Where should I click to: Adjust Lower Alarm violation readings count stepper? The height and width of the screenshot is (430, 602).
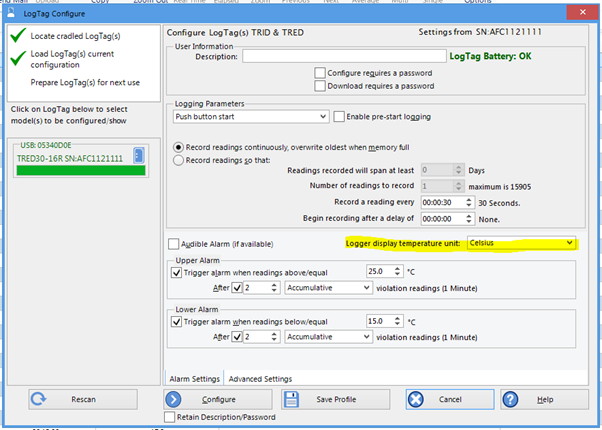(x=274, y=337)
